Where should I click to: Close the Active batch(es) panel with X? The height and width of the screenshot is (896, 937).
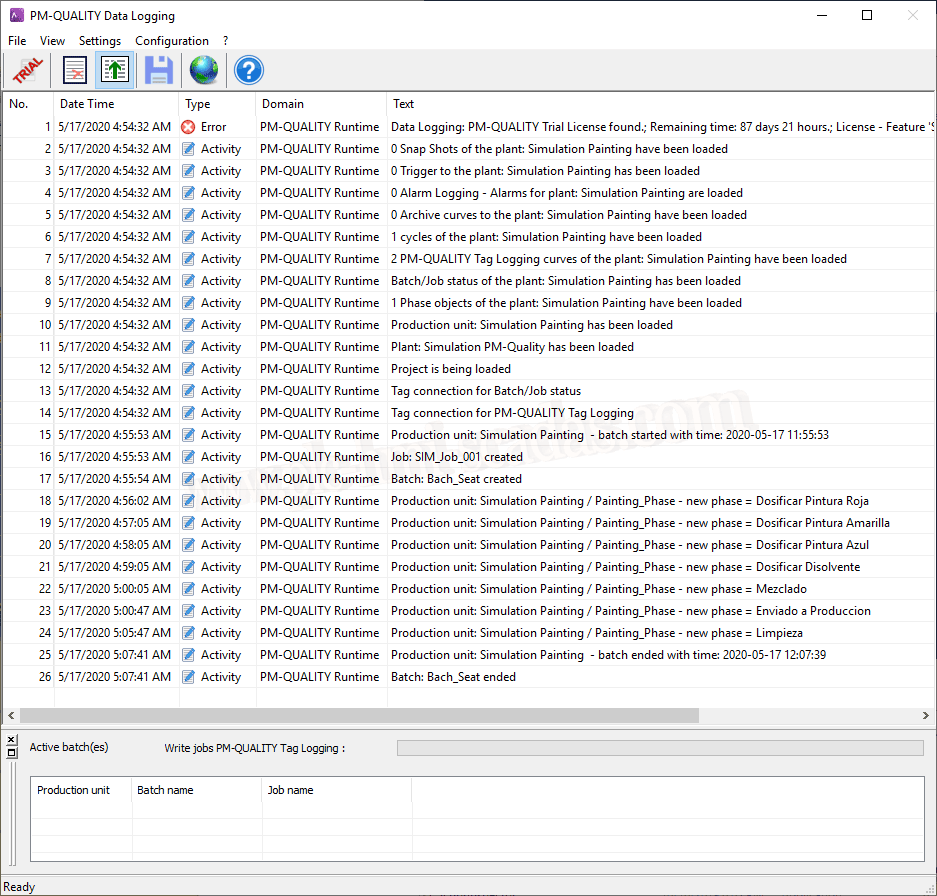coord(11,739)
